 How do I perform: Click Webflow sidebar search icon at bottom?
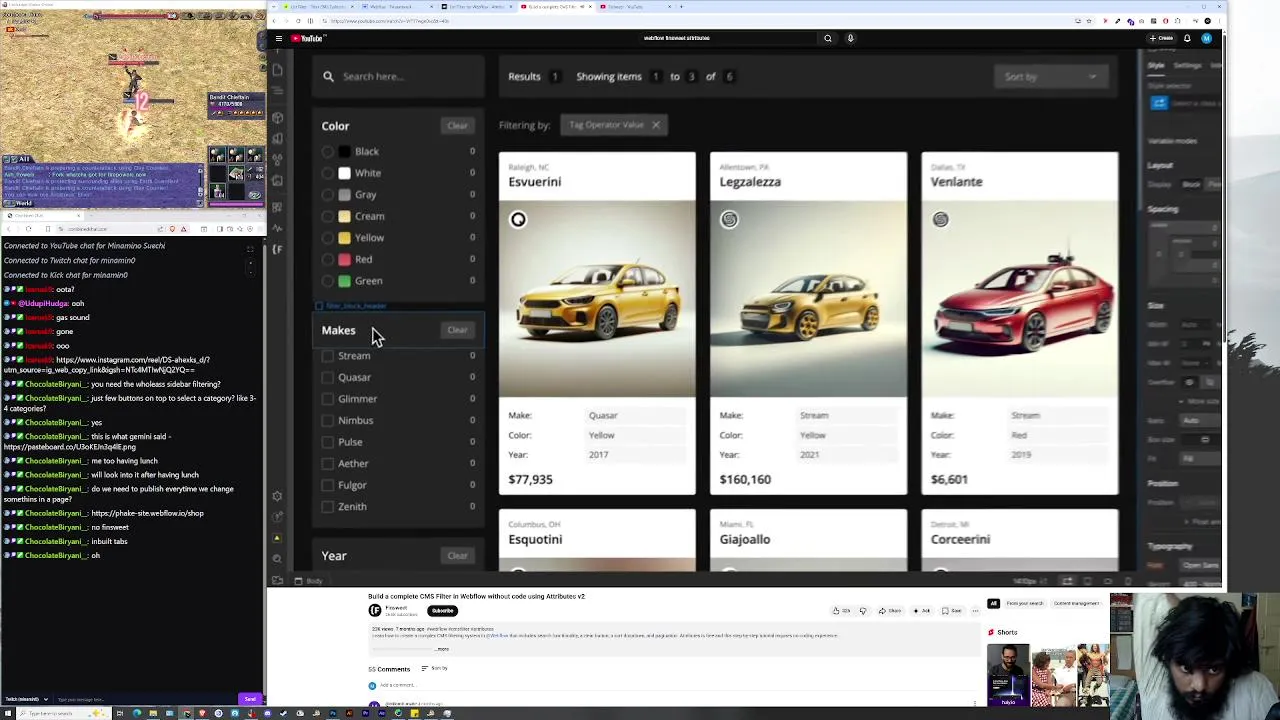277,559
